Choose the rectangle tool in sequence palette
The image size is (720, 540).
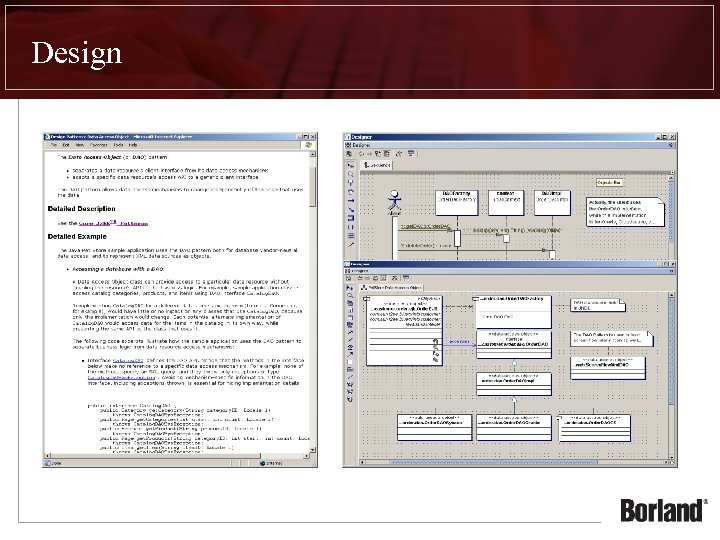click(351, 218)
